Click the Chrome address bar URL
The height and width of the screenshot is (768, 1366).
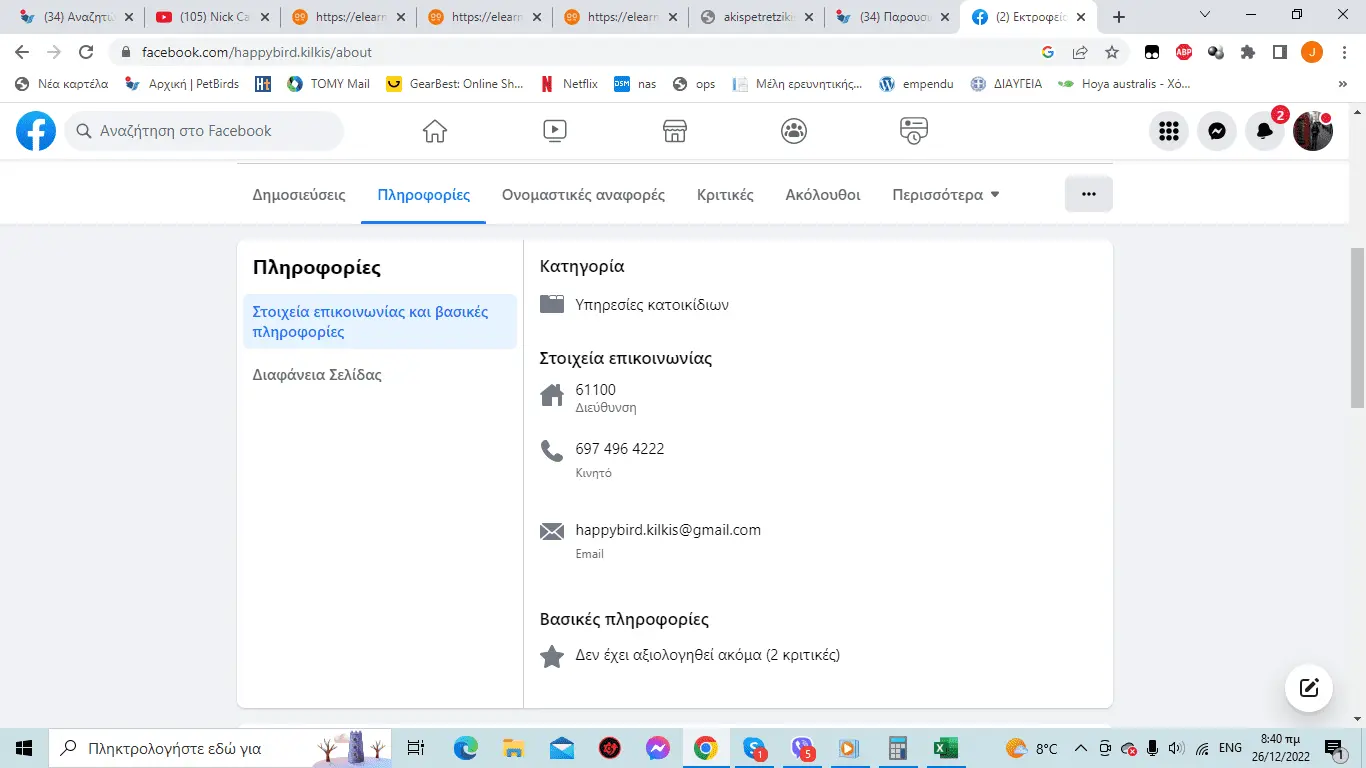pos(257,52)
